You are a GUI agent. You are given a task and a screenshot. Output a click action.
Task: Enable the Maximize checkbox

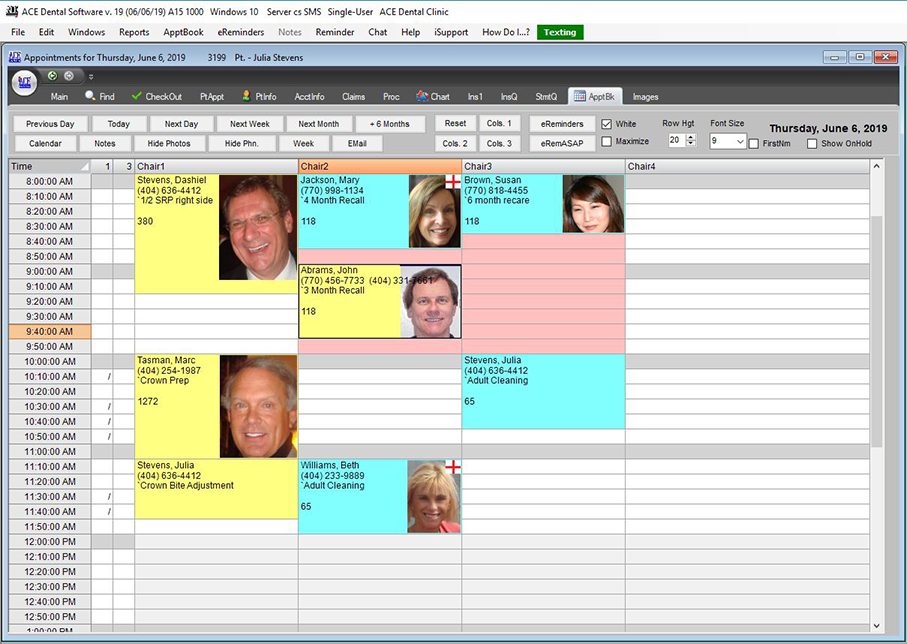pos(606,141)
